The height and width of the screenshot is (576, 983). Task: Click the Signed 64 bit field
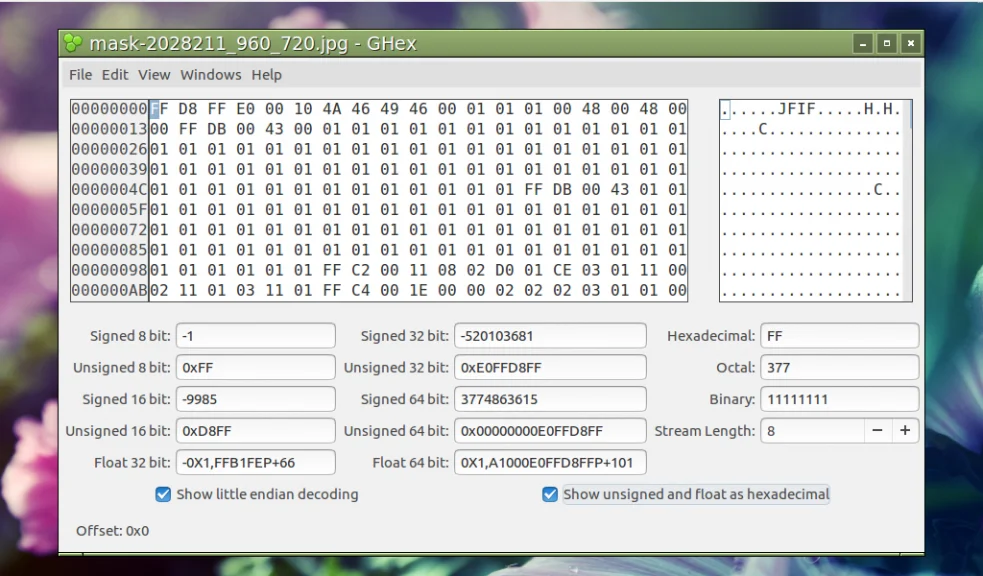pos(550,399)
